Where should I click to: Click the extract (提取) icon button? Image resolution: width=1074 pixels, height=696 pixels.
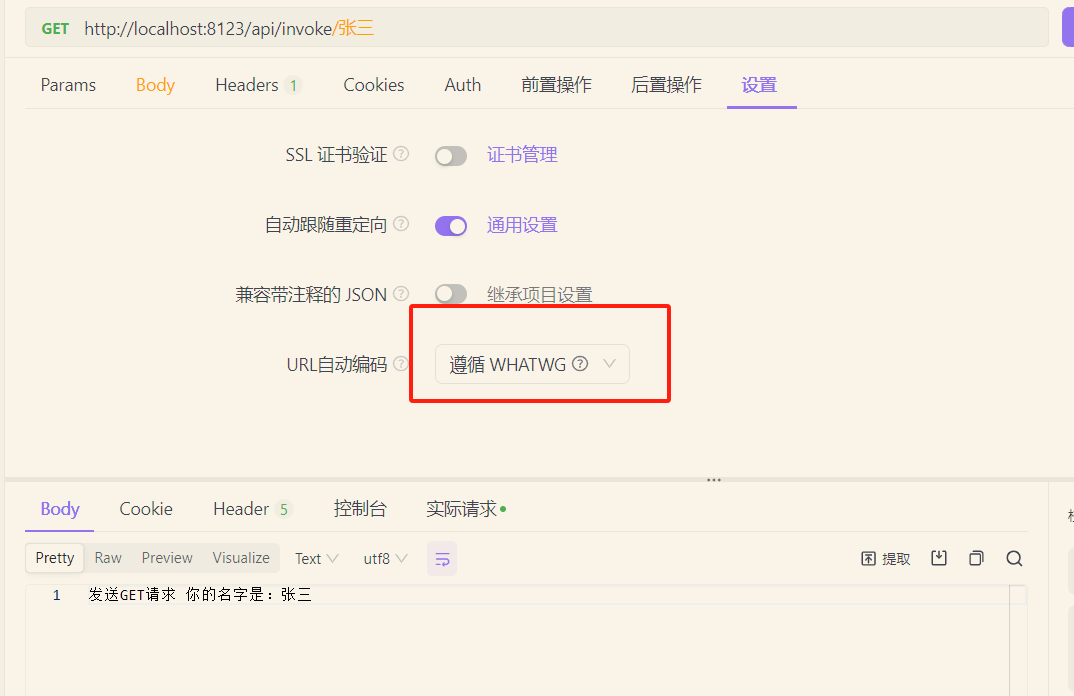886,559
